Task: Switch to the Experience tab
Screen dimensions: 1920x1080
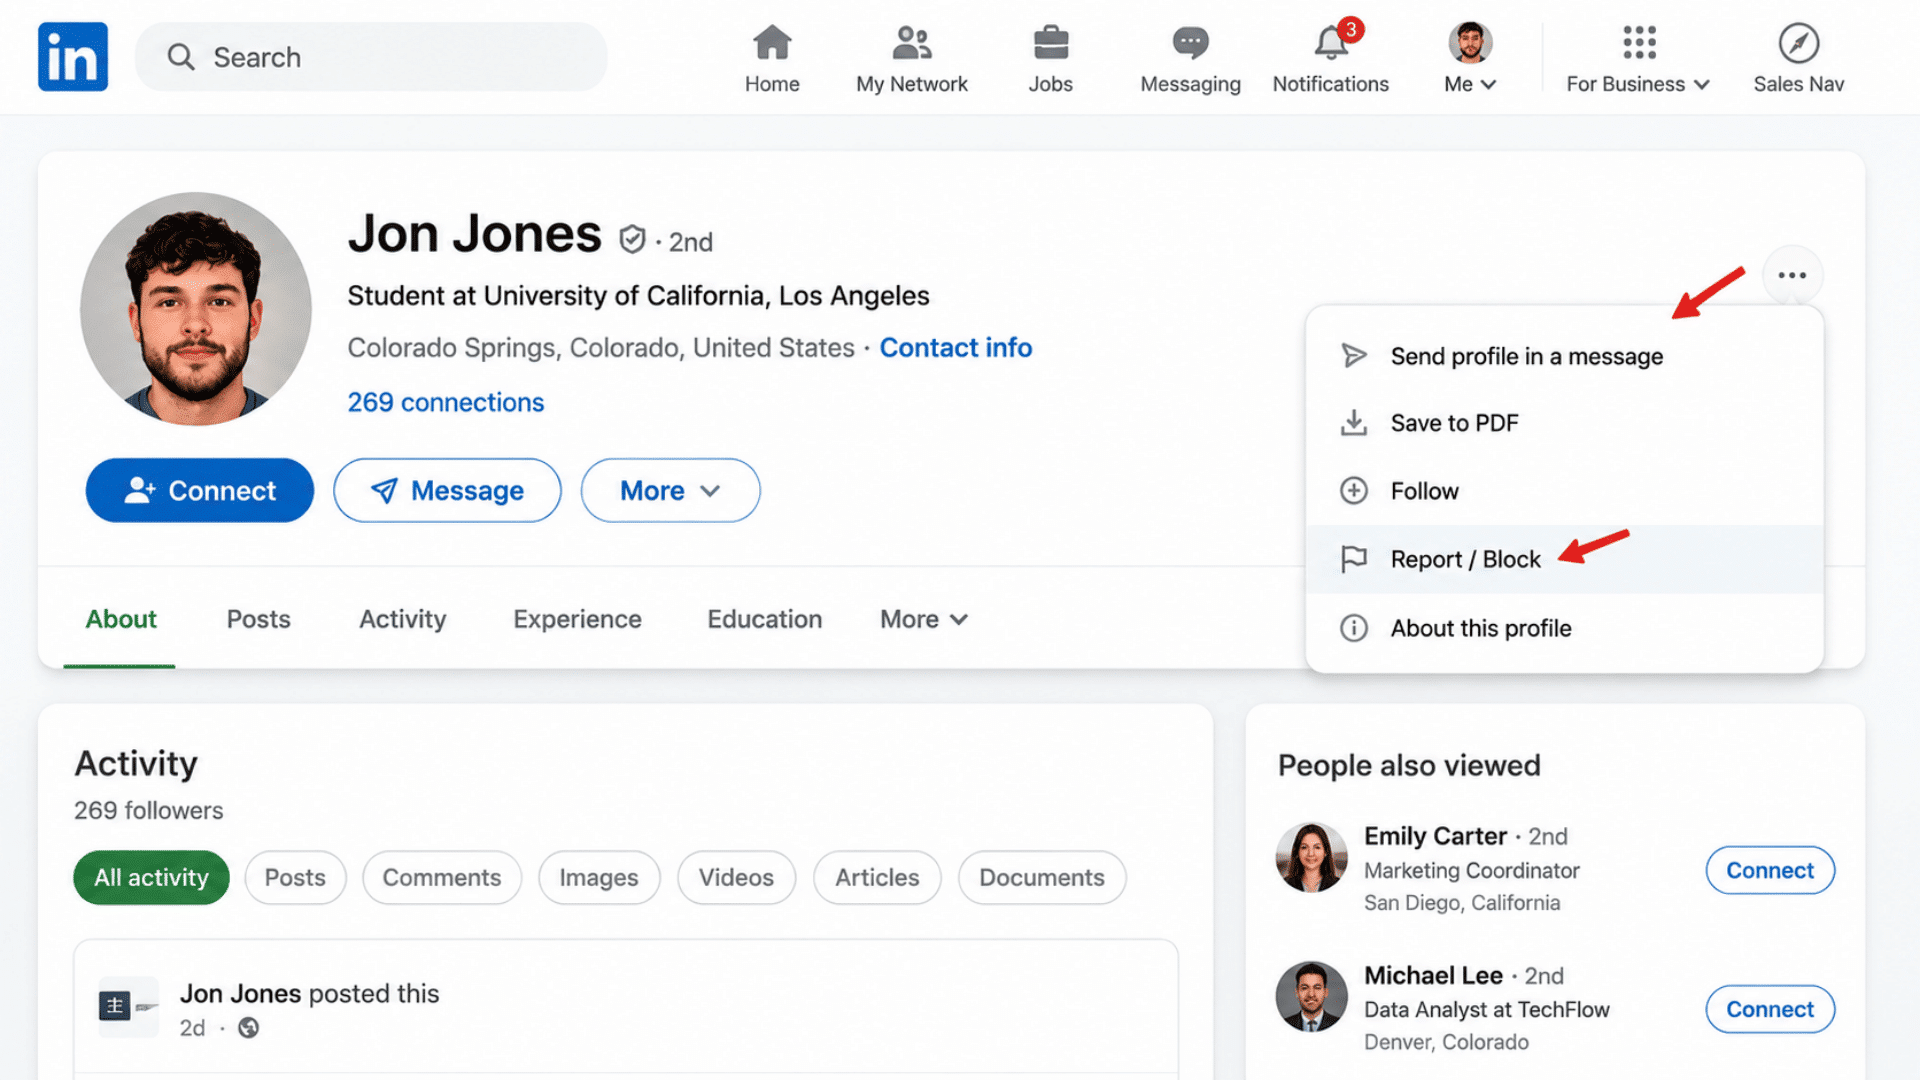Action: pyautogui.click(x=577, y=619)
